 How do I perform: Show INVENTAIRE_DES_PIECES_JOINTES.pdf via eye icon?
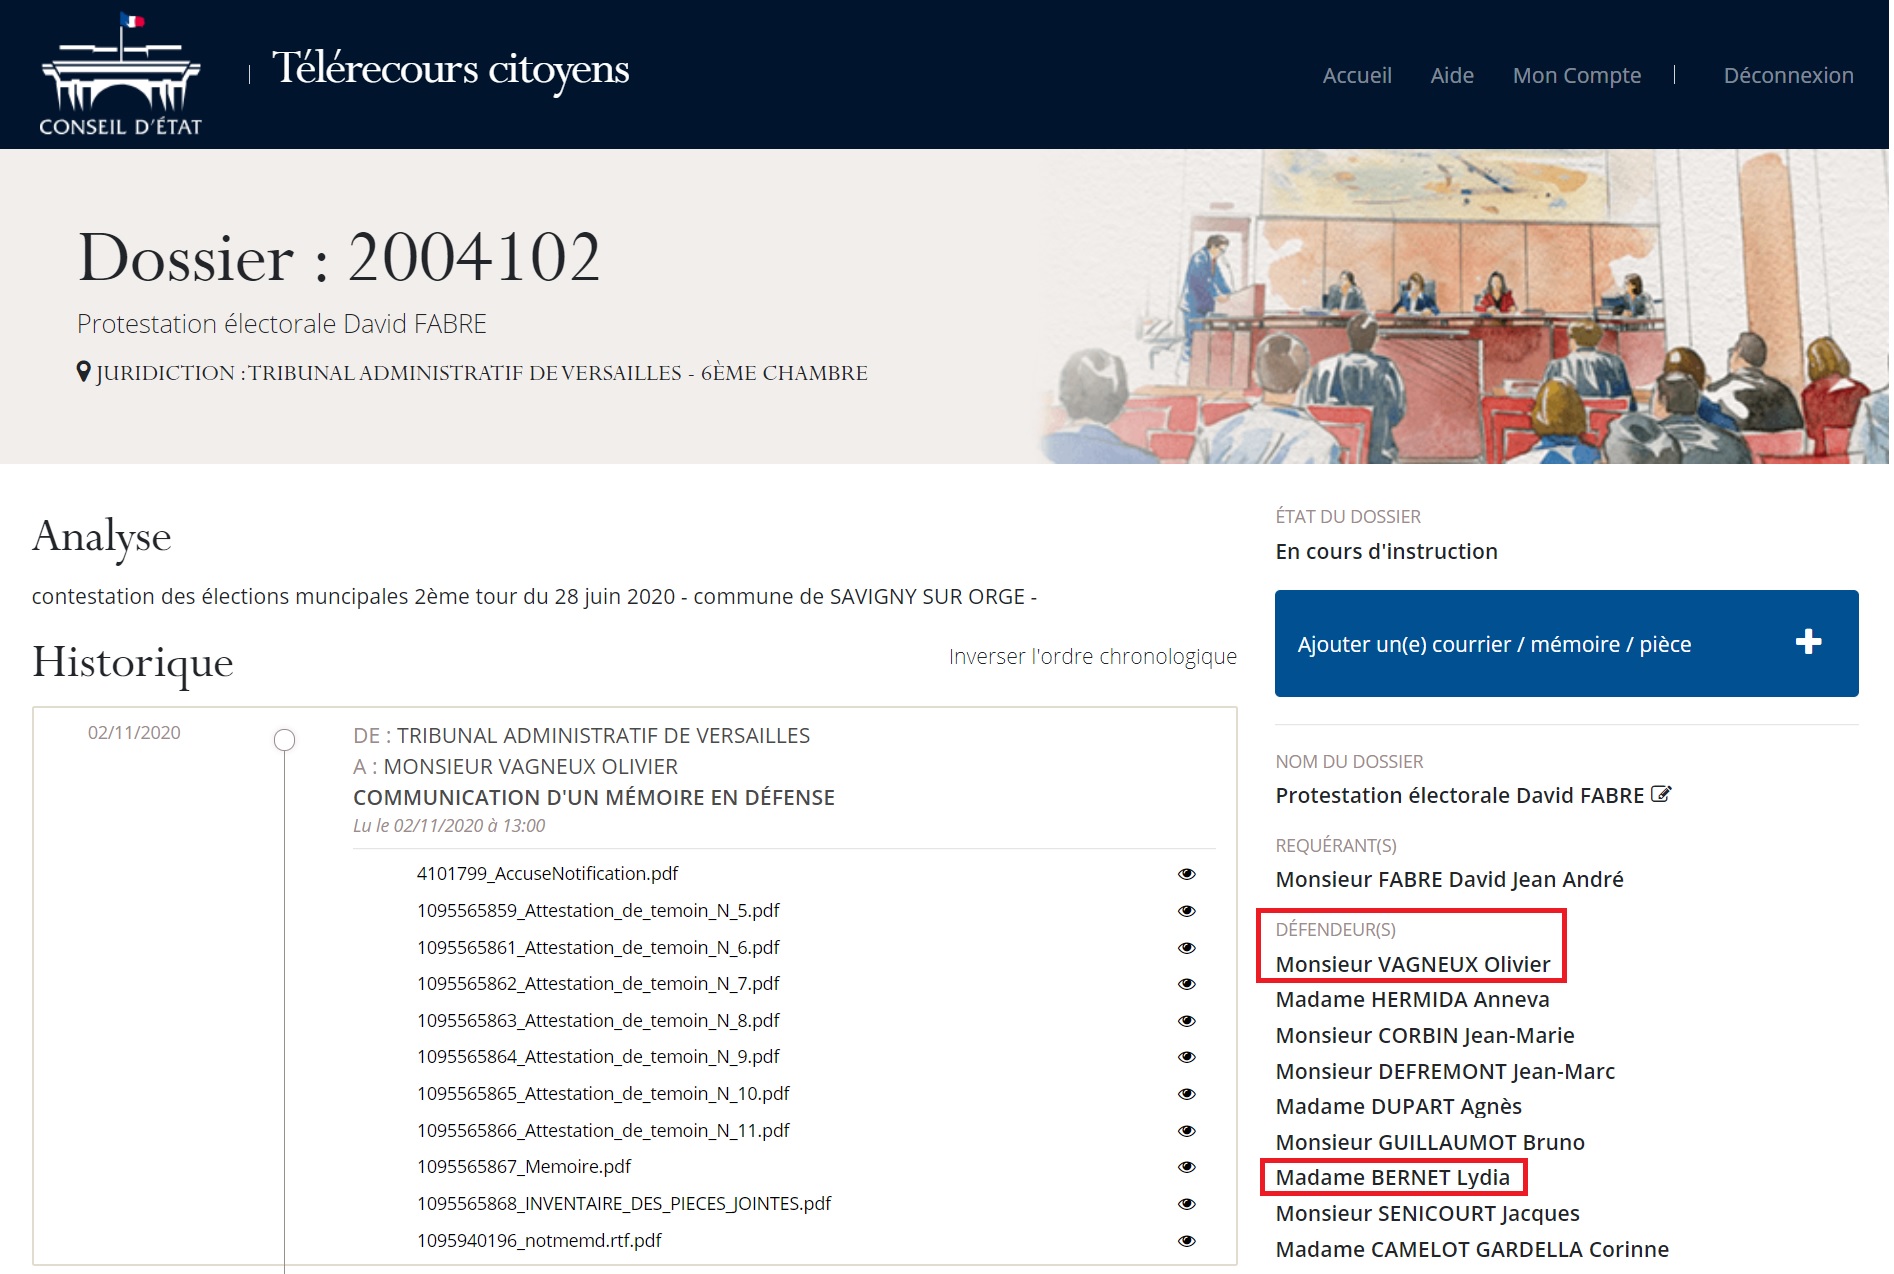(1187, 1204)
